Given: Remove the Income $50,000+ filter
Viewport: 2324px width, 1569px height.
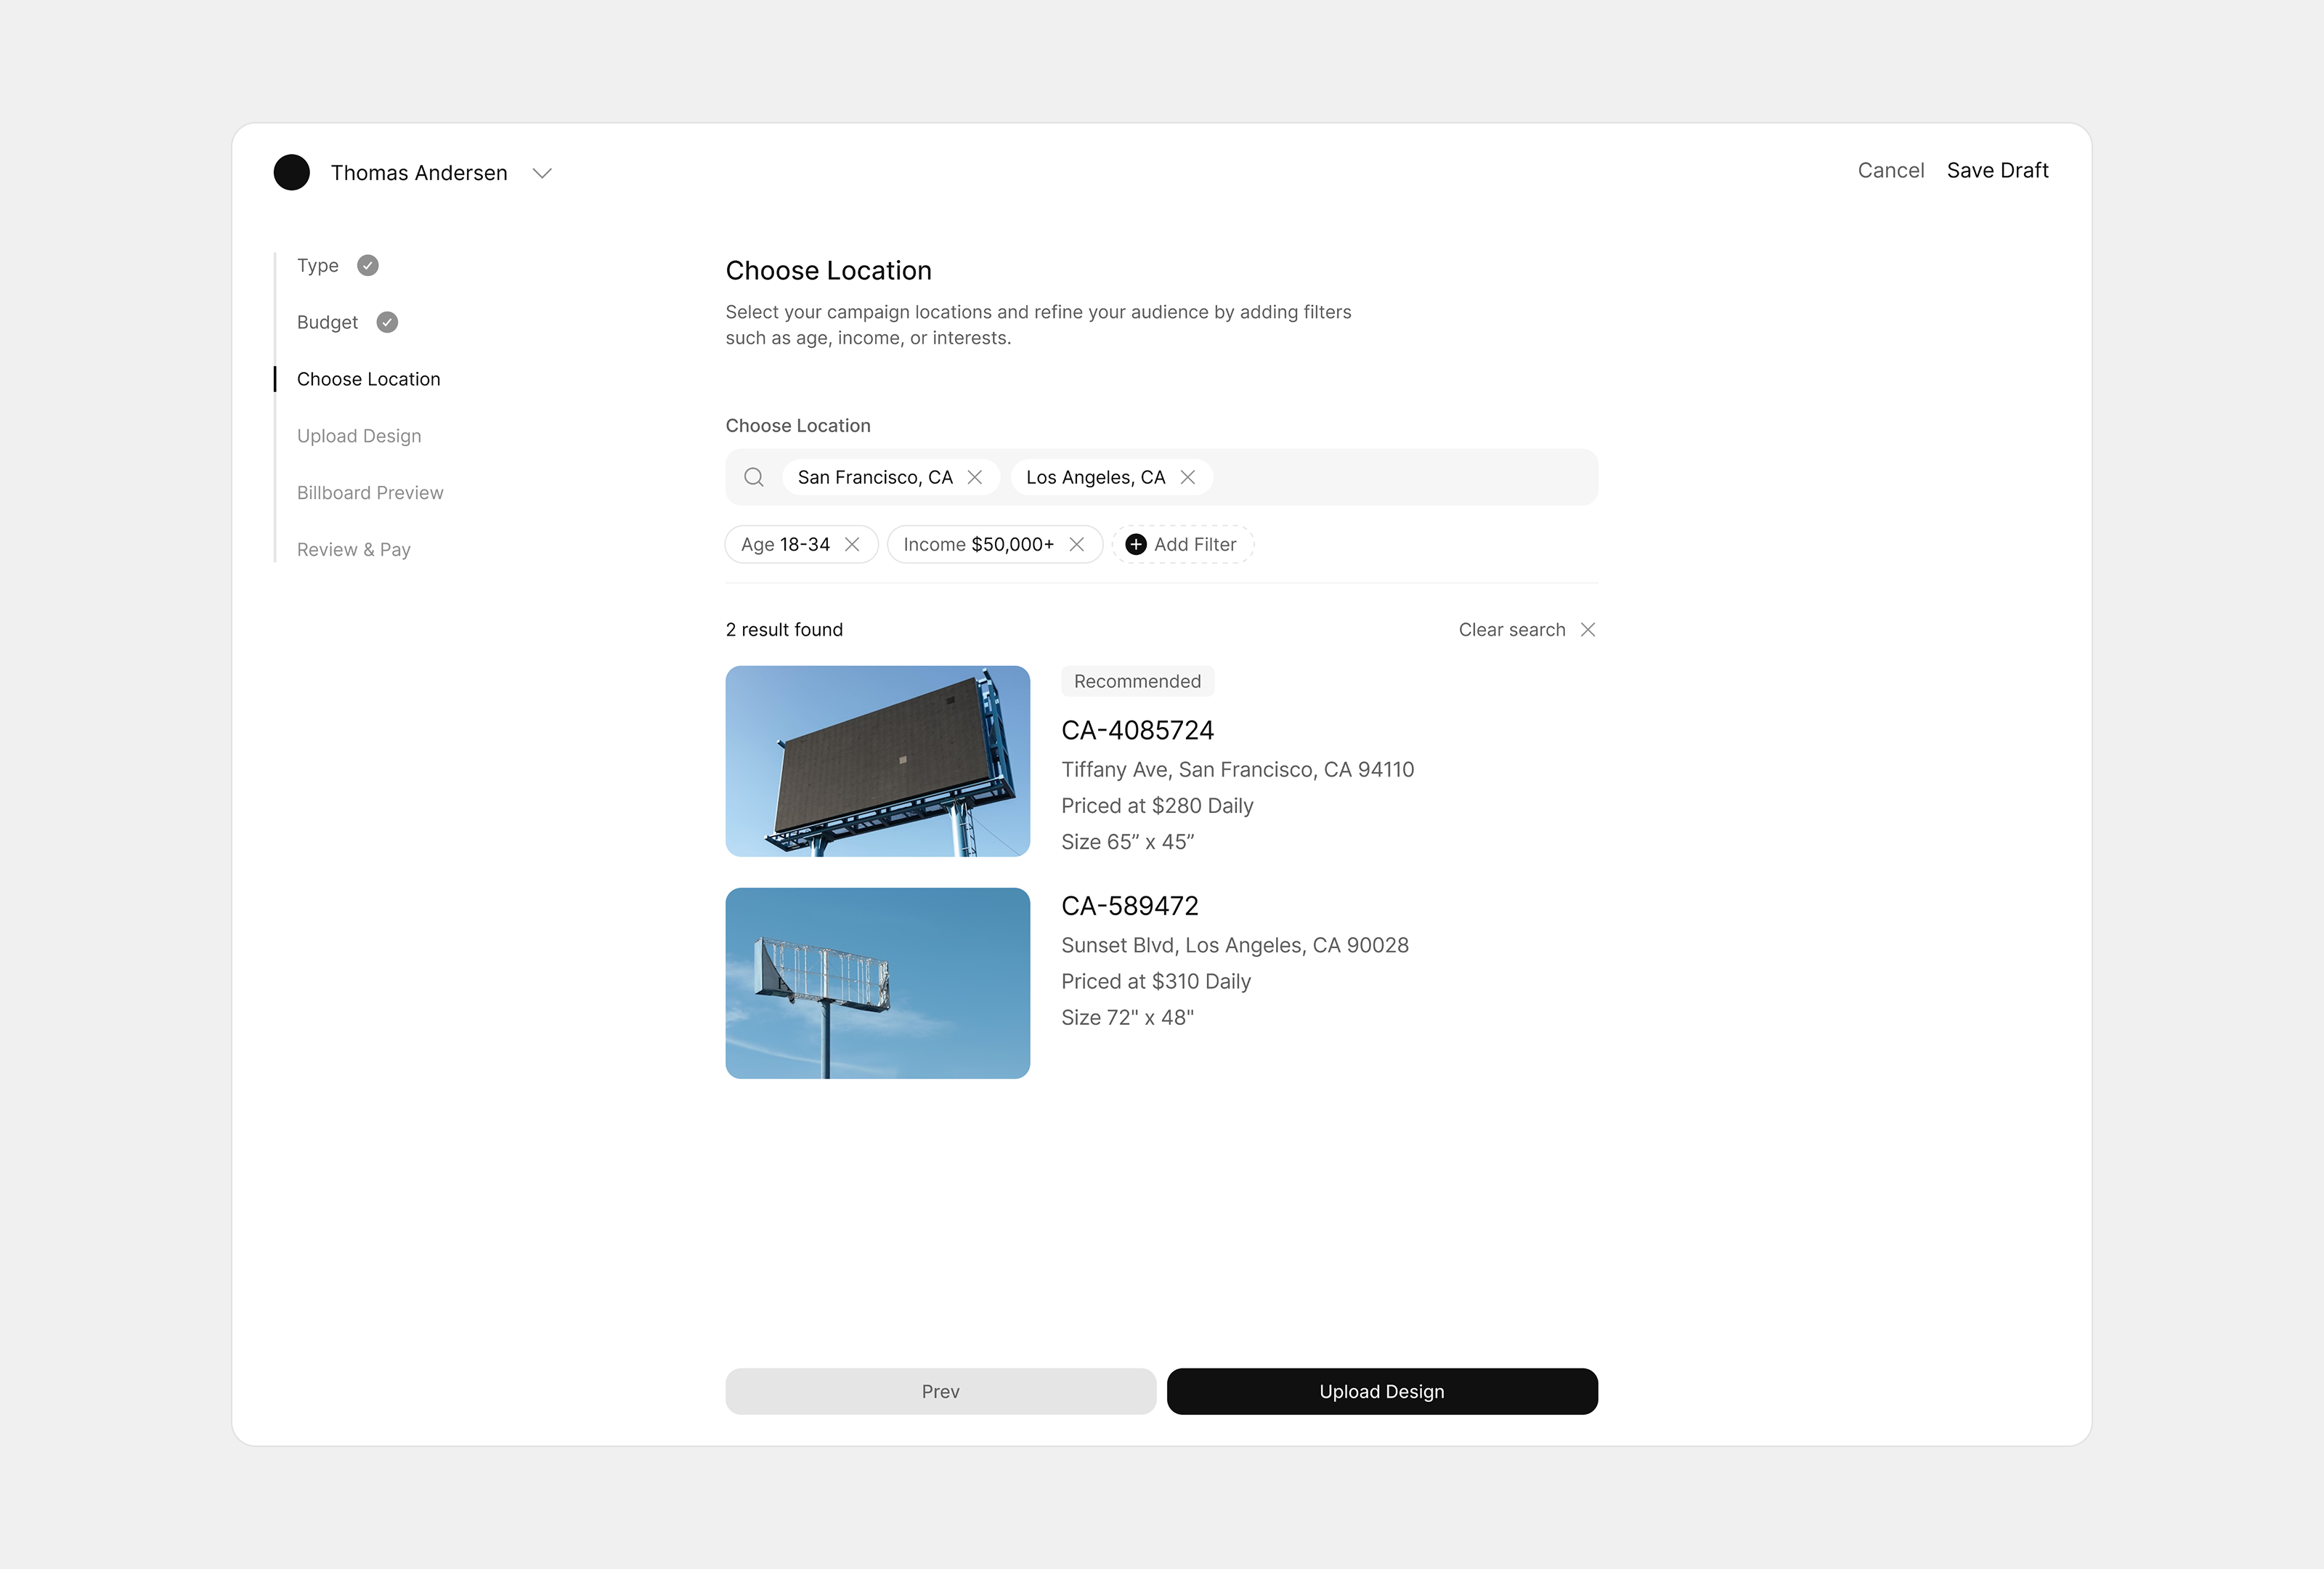Looking at the screenshot, I should (x=1077, y=544).
